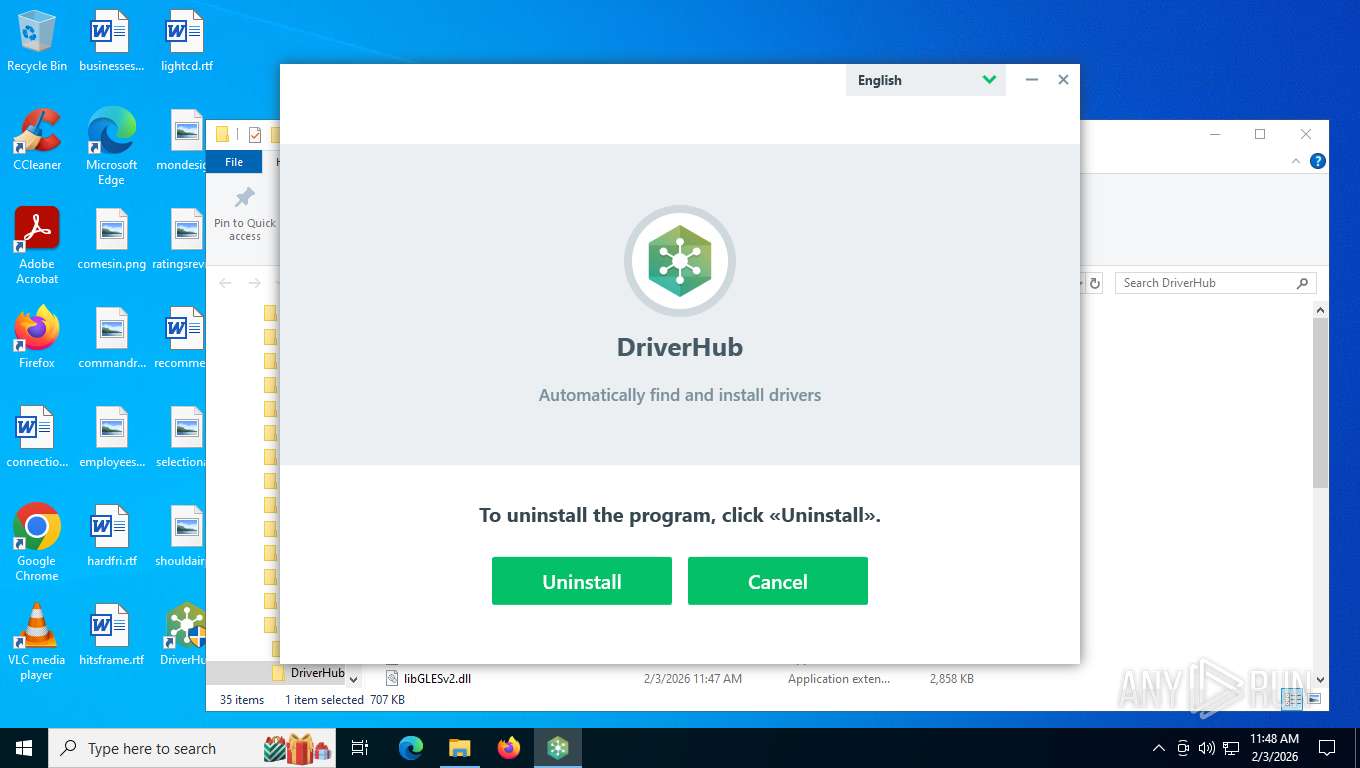Select the Microsoft Edge desktop shortcut
Image resolution: width=1360 pixels, height=768 pixels.
pyautogui.click(x=111, y=147)
